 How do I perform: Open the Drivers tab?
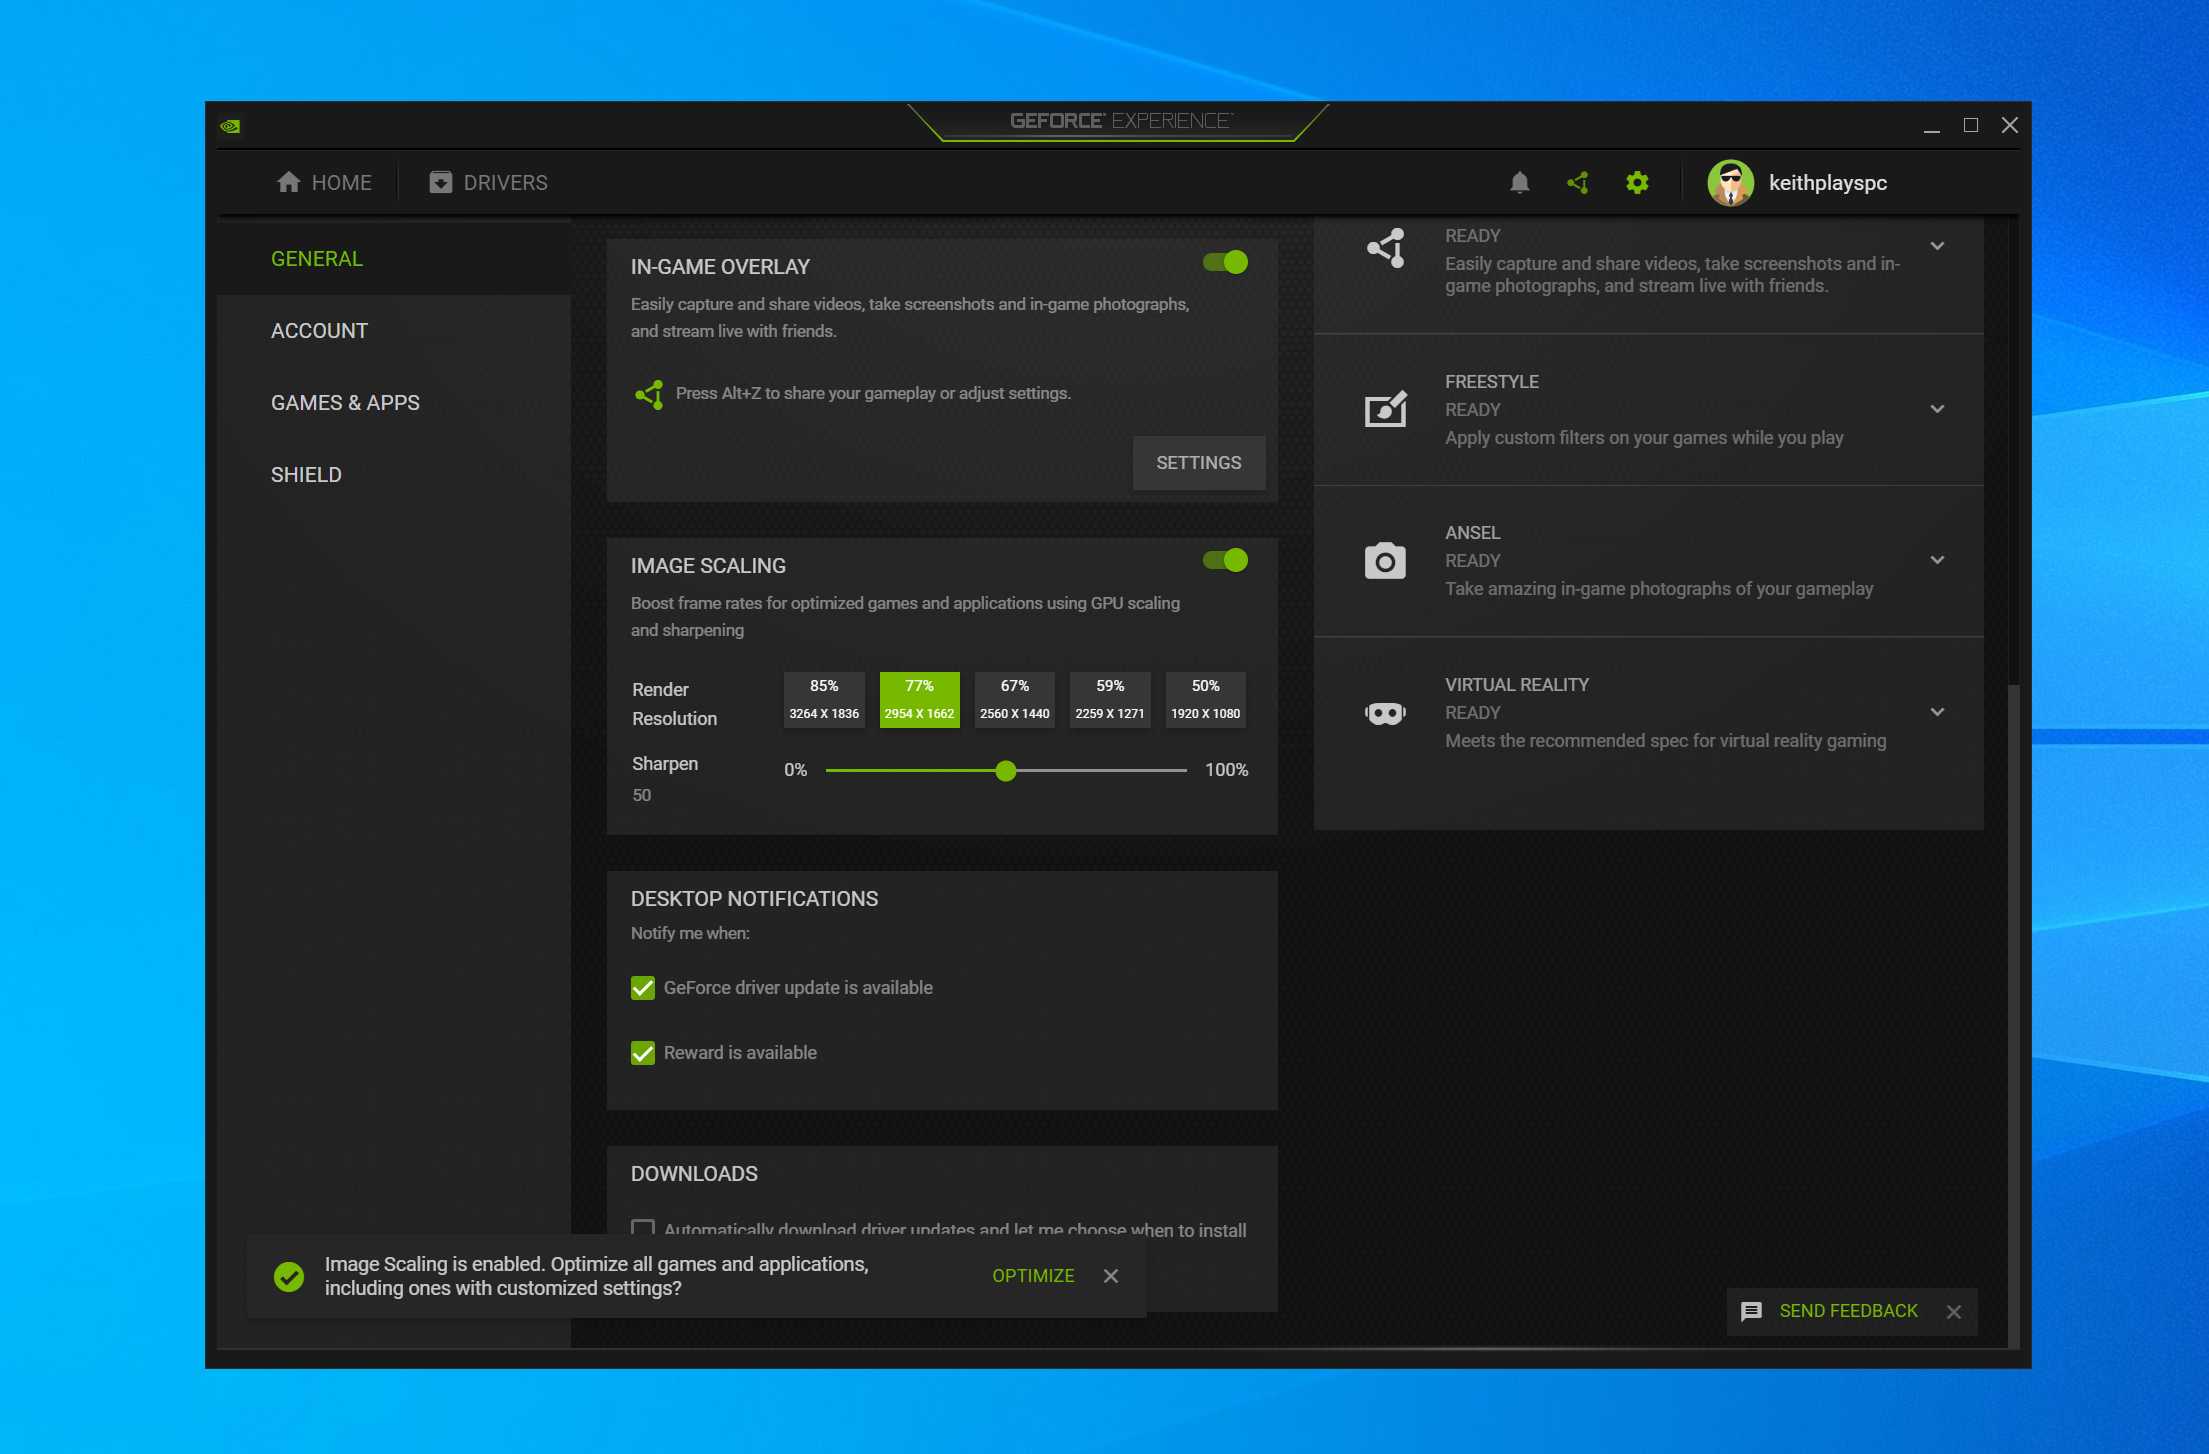[x=489, y=183]
